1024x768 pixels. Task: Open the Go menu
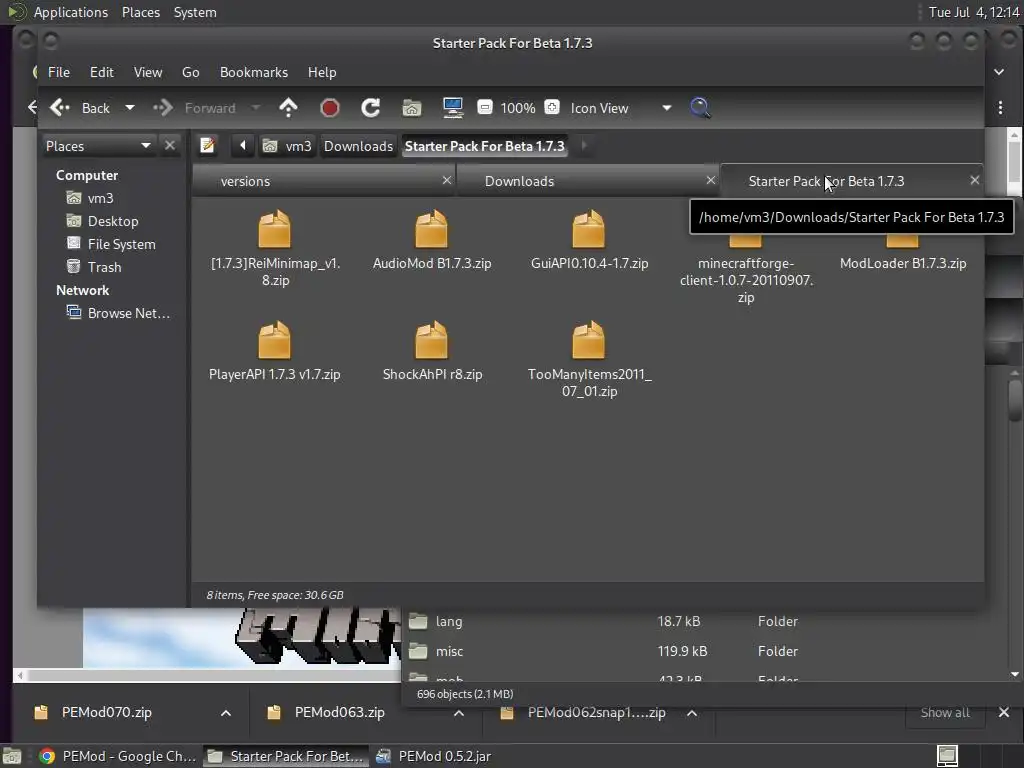(190, 72)
